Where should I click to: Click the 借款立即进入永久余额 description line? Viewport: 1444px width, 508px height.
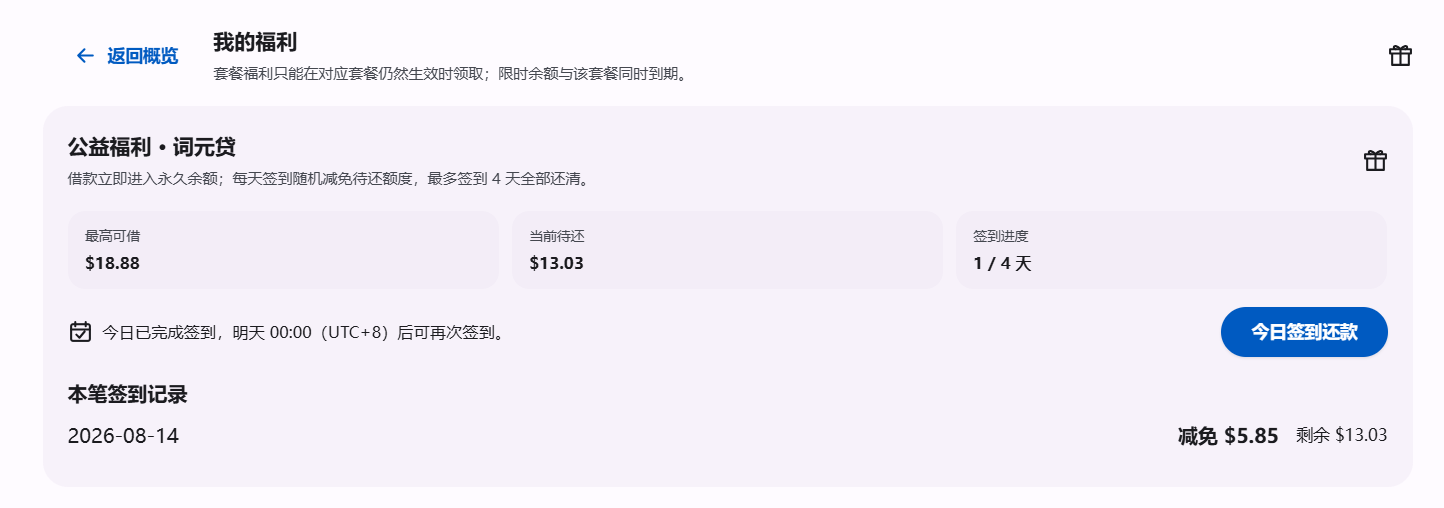(328, 179)
